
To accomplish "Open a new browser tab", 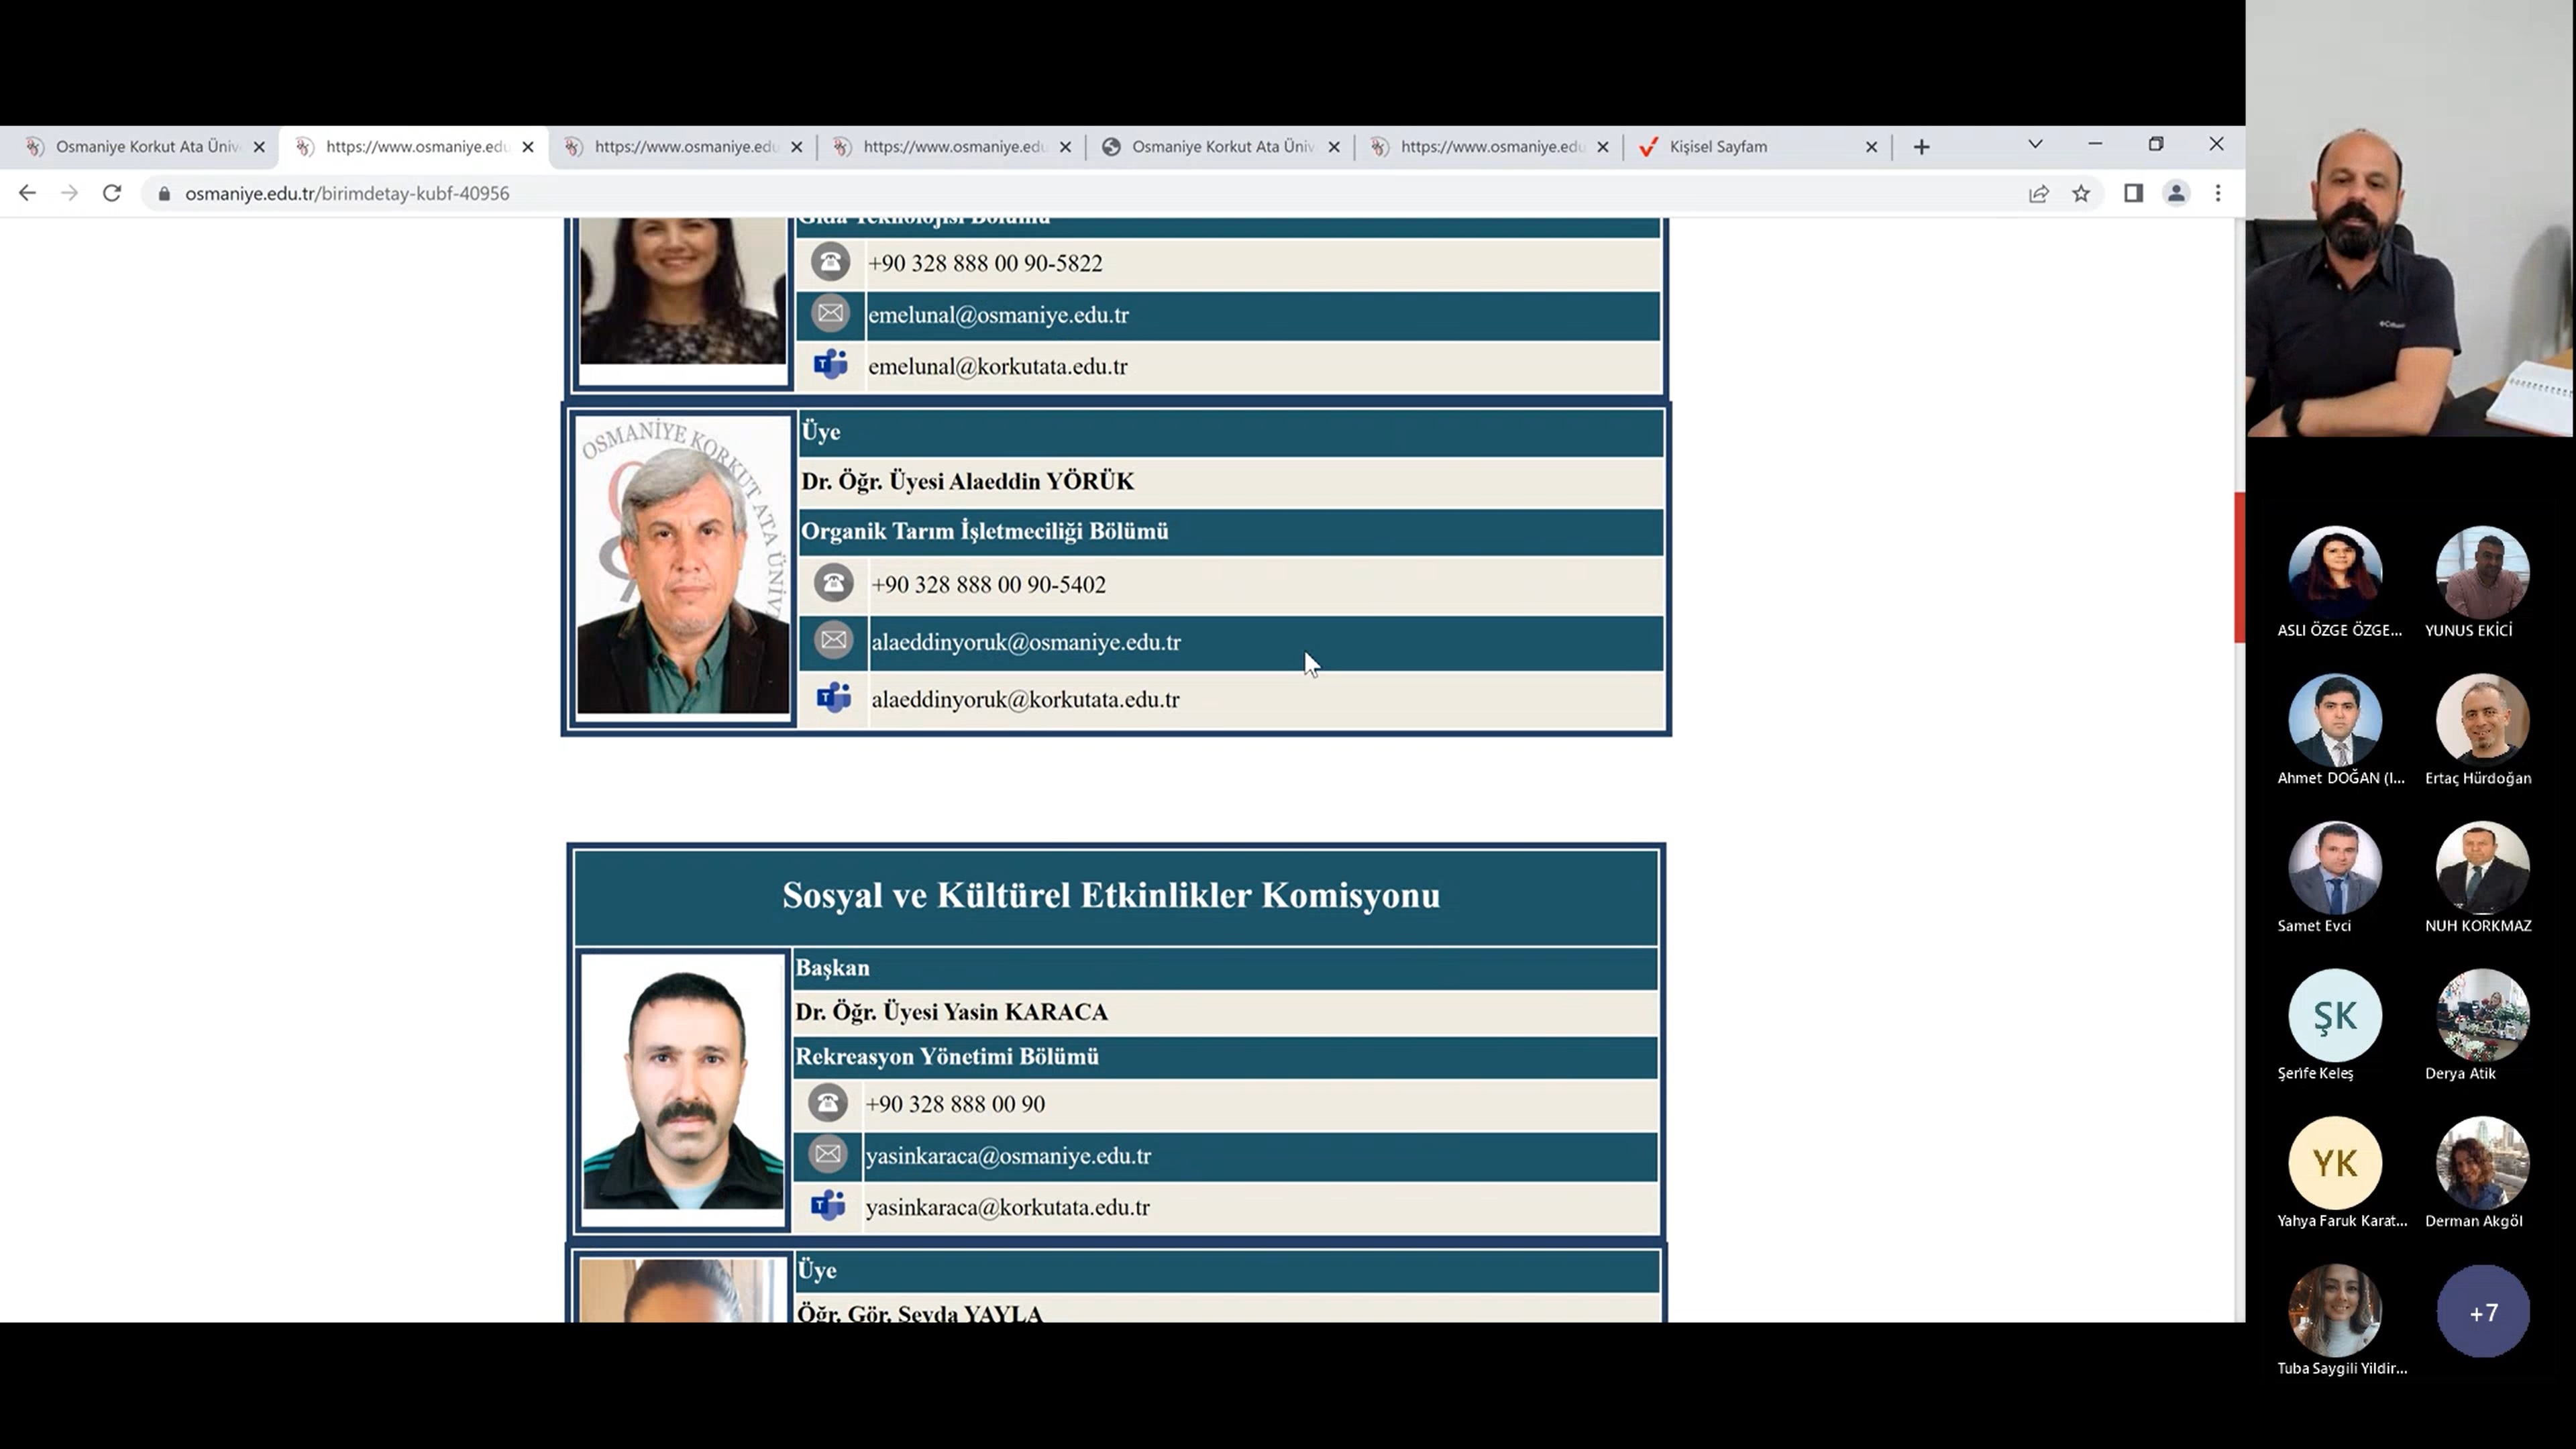I will click(1921, 147).
